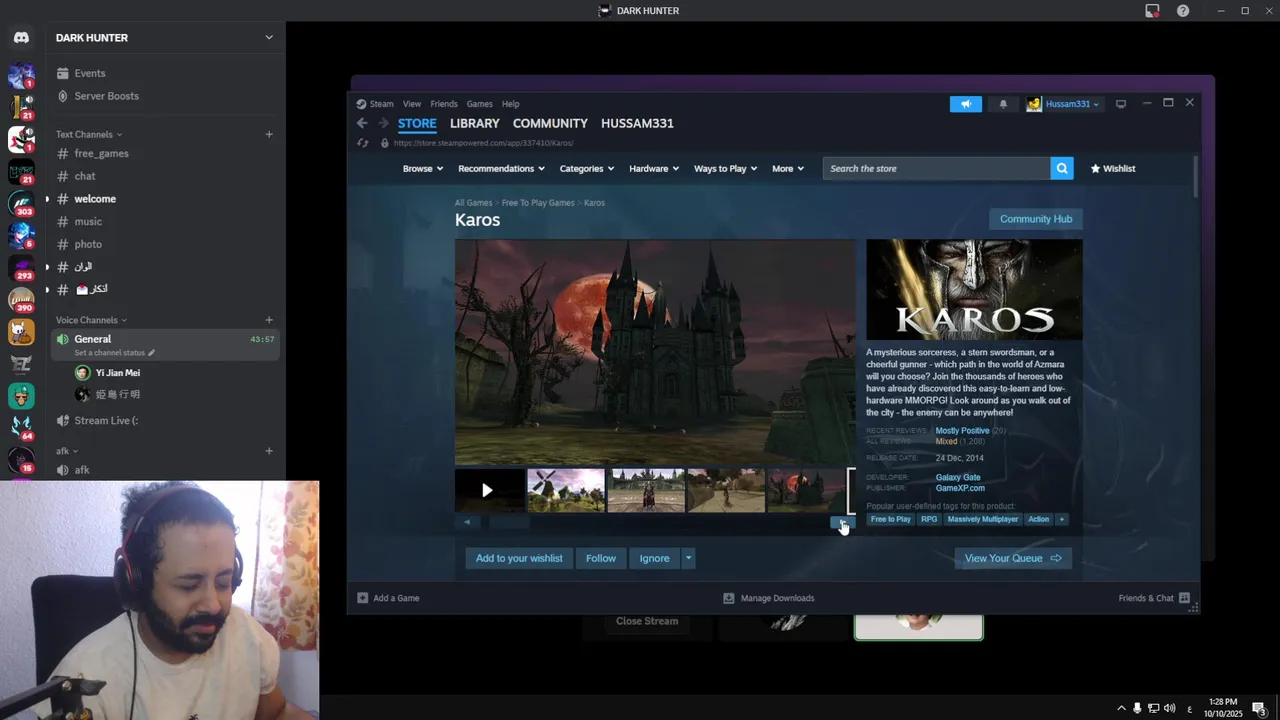Show hidden system tray icons chevron
Viewport: 1280px width, 720px height.
coord(1121,708)
